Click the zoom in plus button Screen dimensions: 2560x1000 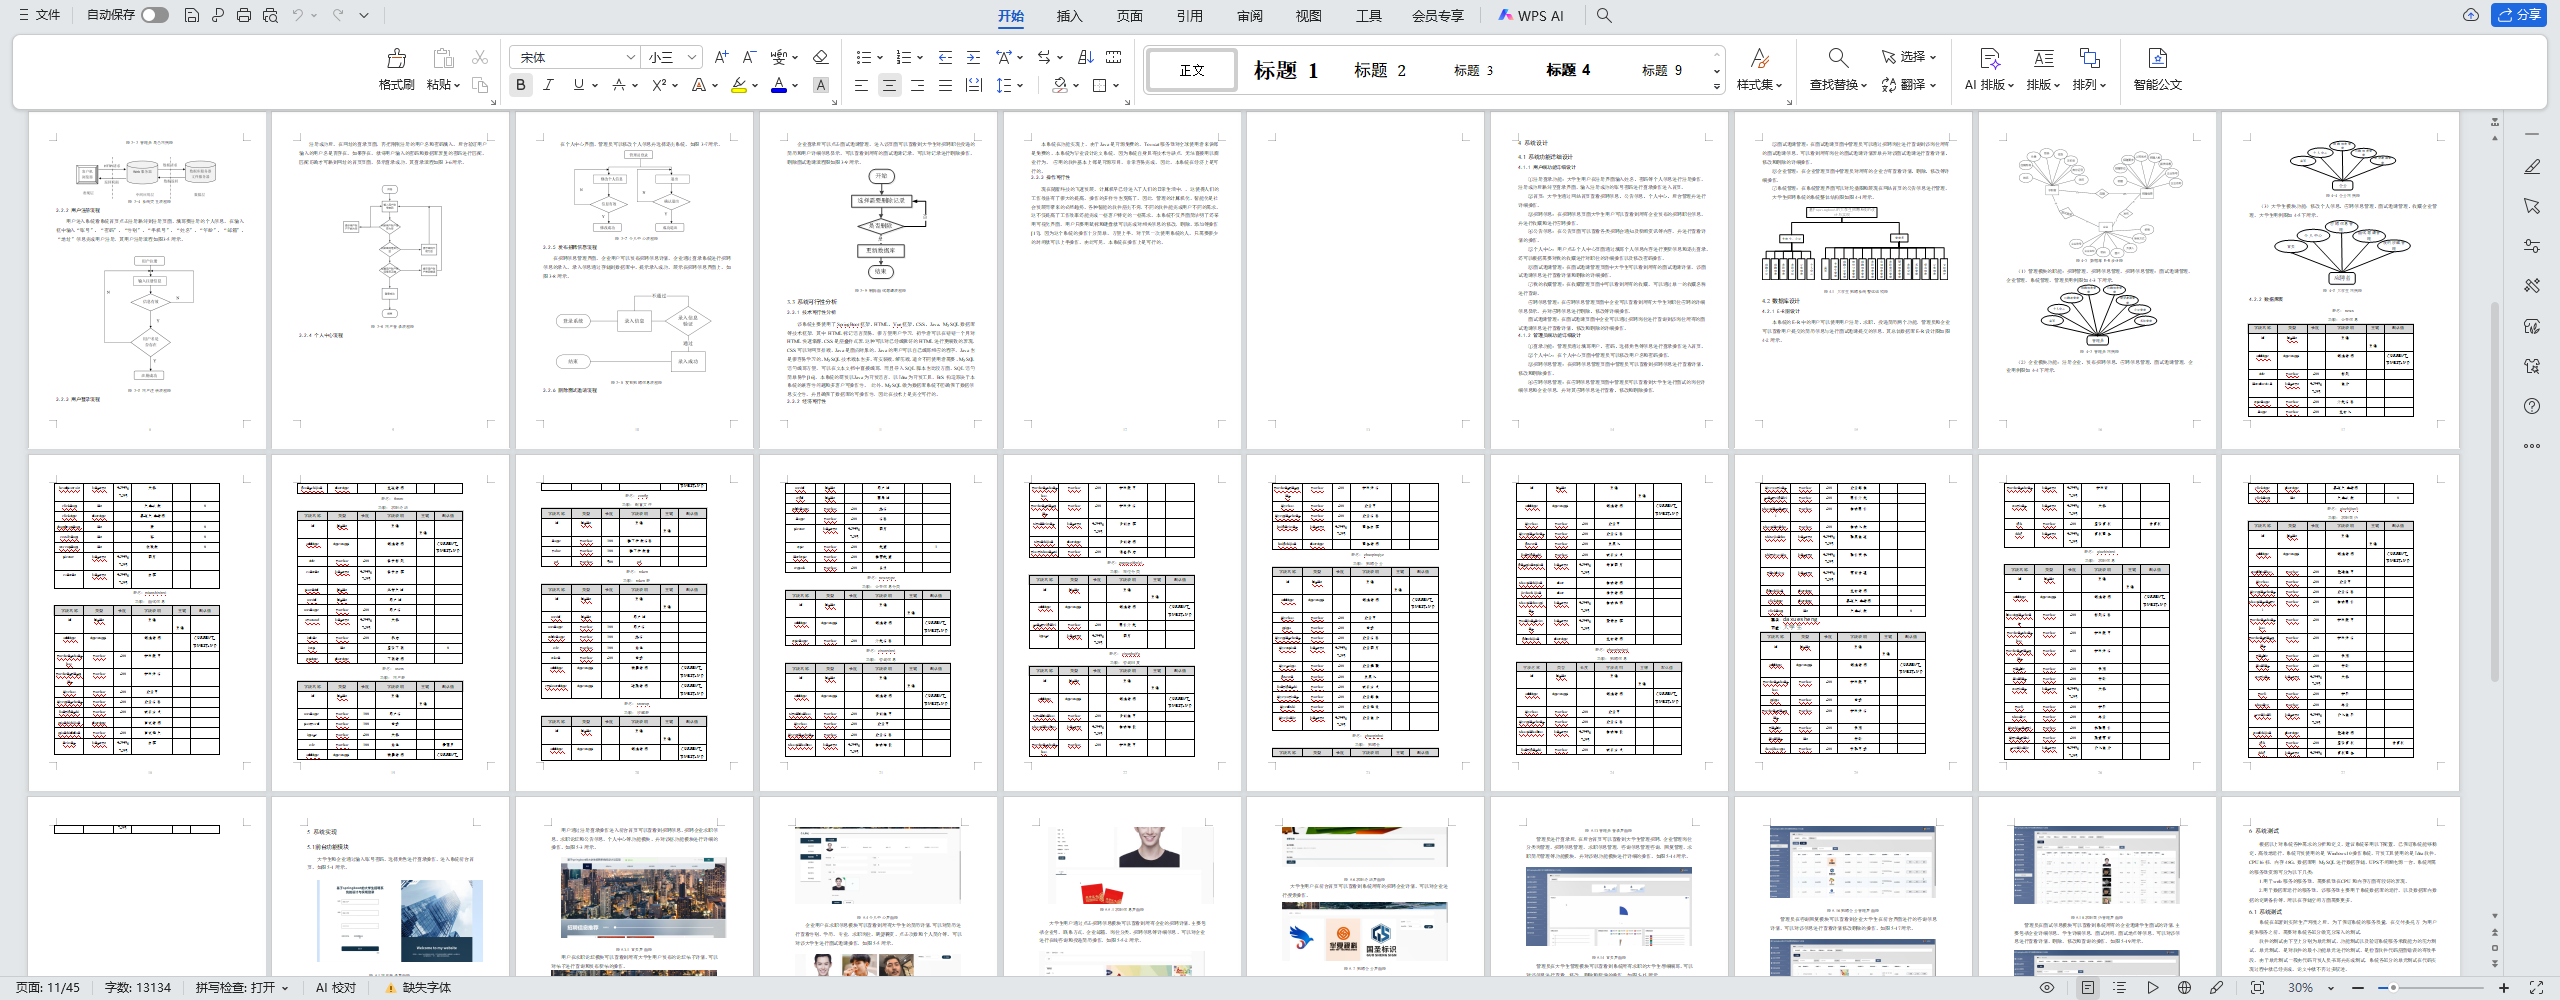click(2504, 988)
